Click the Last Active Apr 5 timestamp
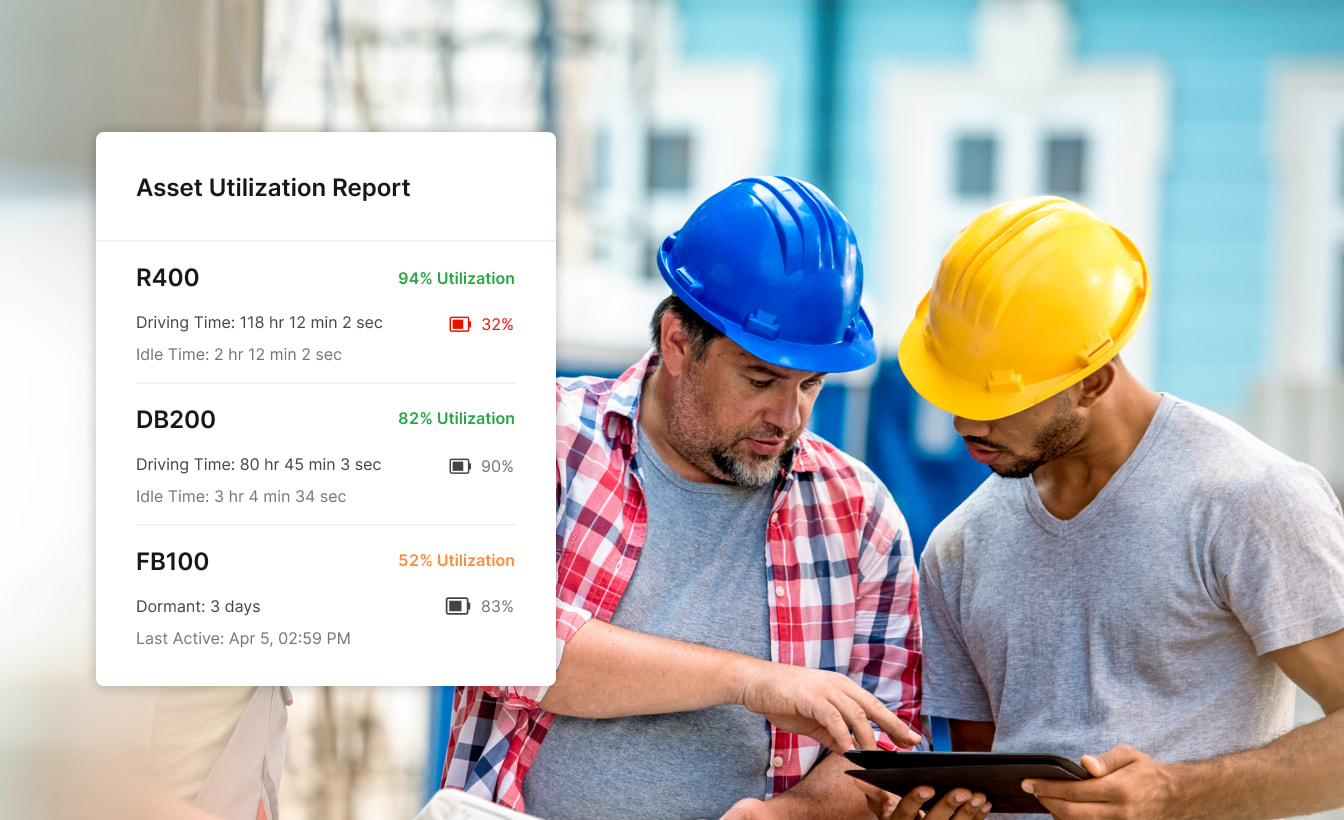This screenshot has width=1344, height=820. [243, 639]
